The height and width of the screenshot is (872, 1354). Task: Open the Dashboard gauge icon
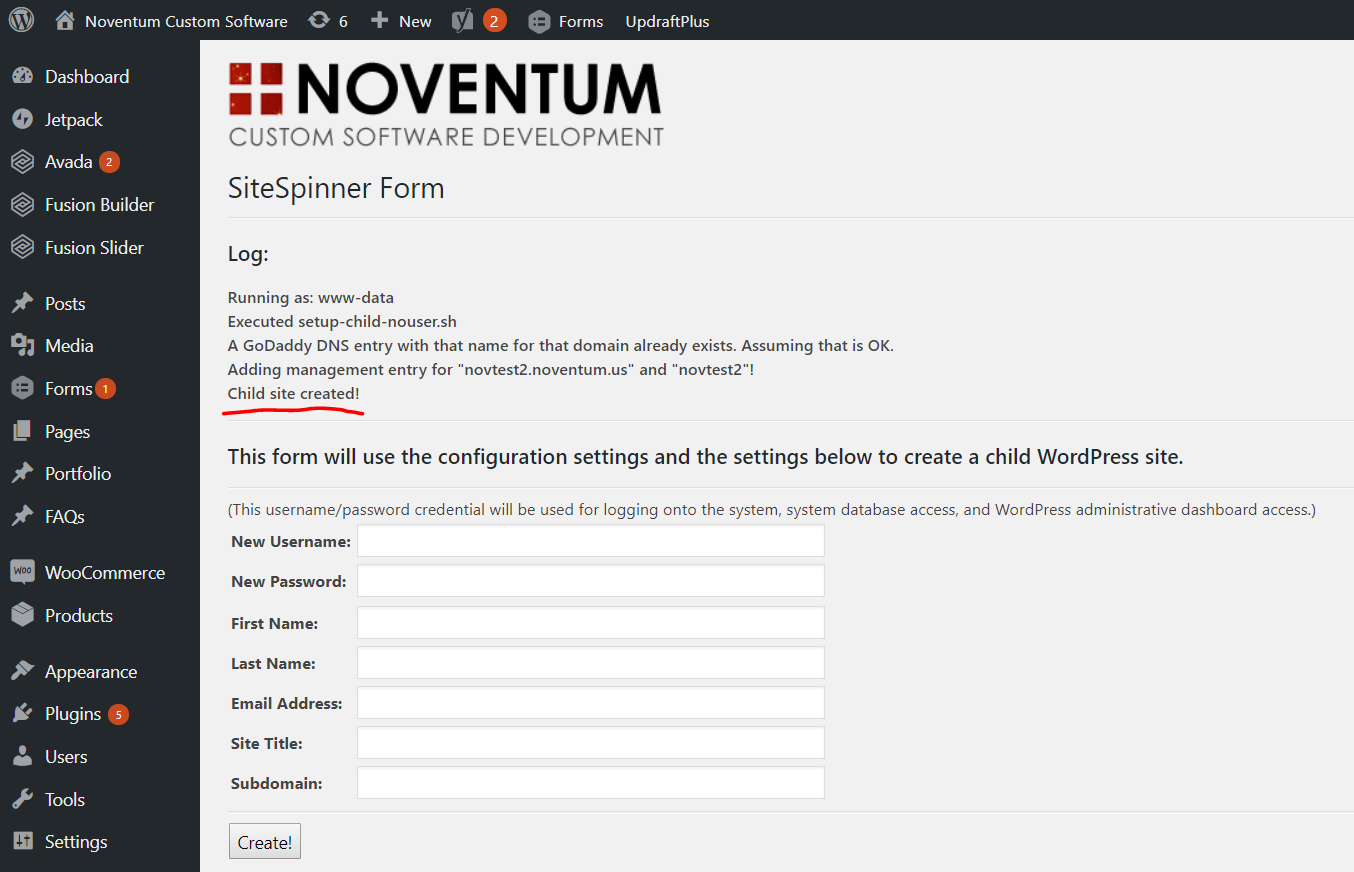click(22, 77)
